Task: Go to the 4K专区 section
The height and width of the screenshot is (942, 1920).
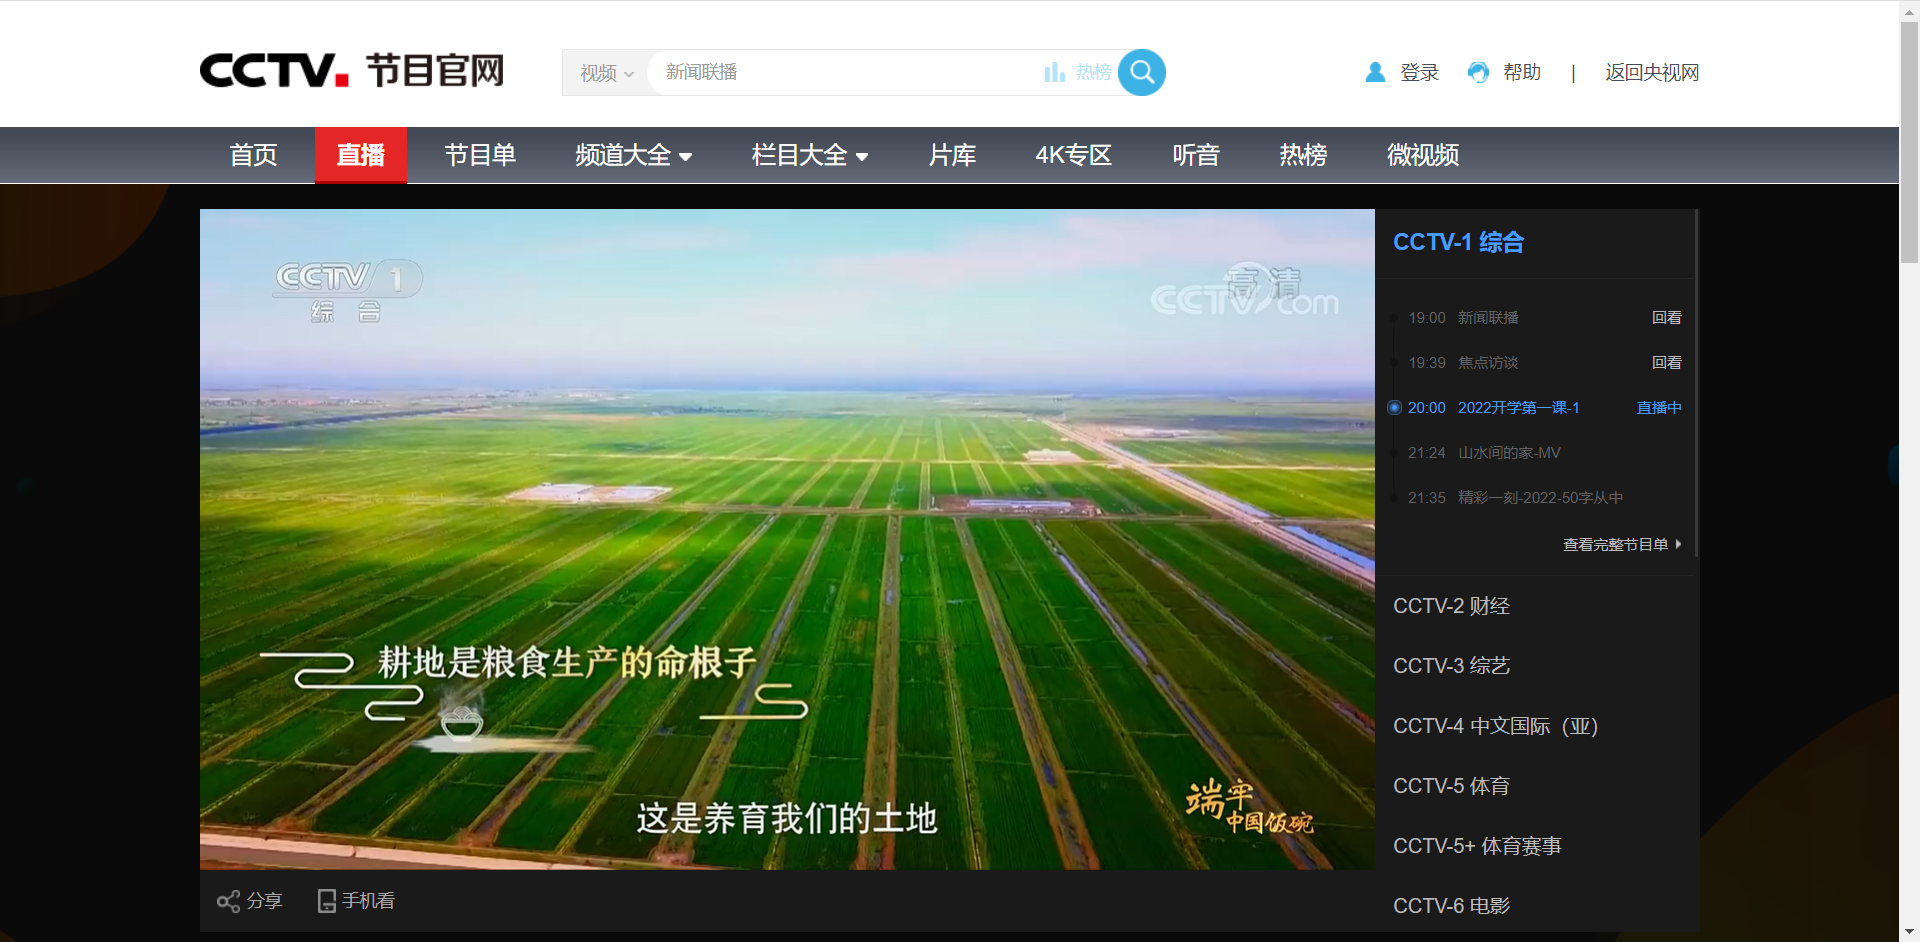Action: click(x=1073, y=155)
